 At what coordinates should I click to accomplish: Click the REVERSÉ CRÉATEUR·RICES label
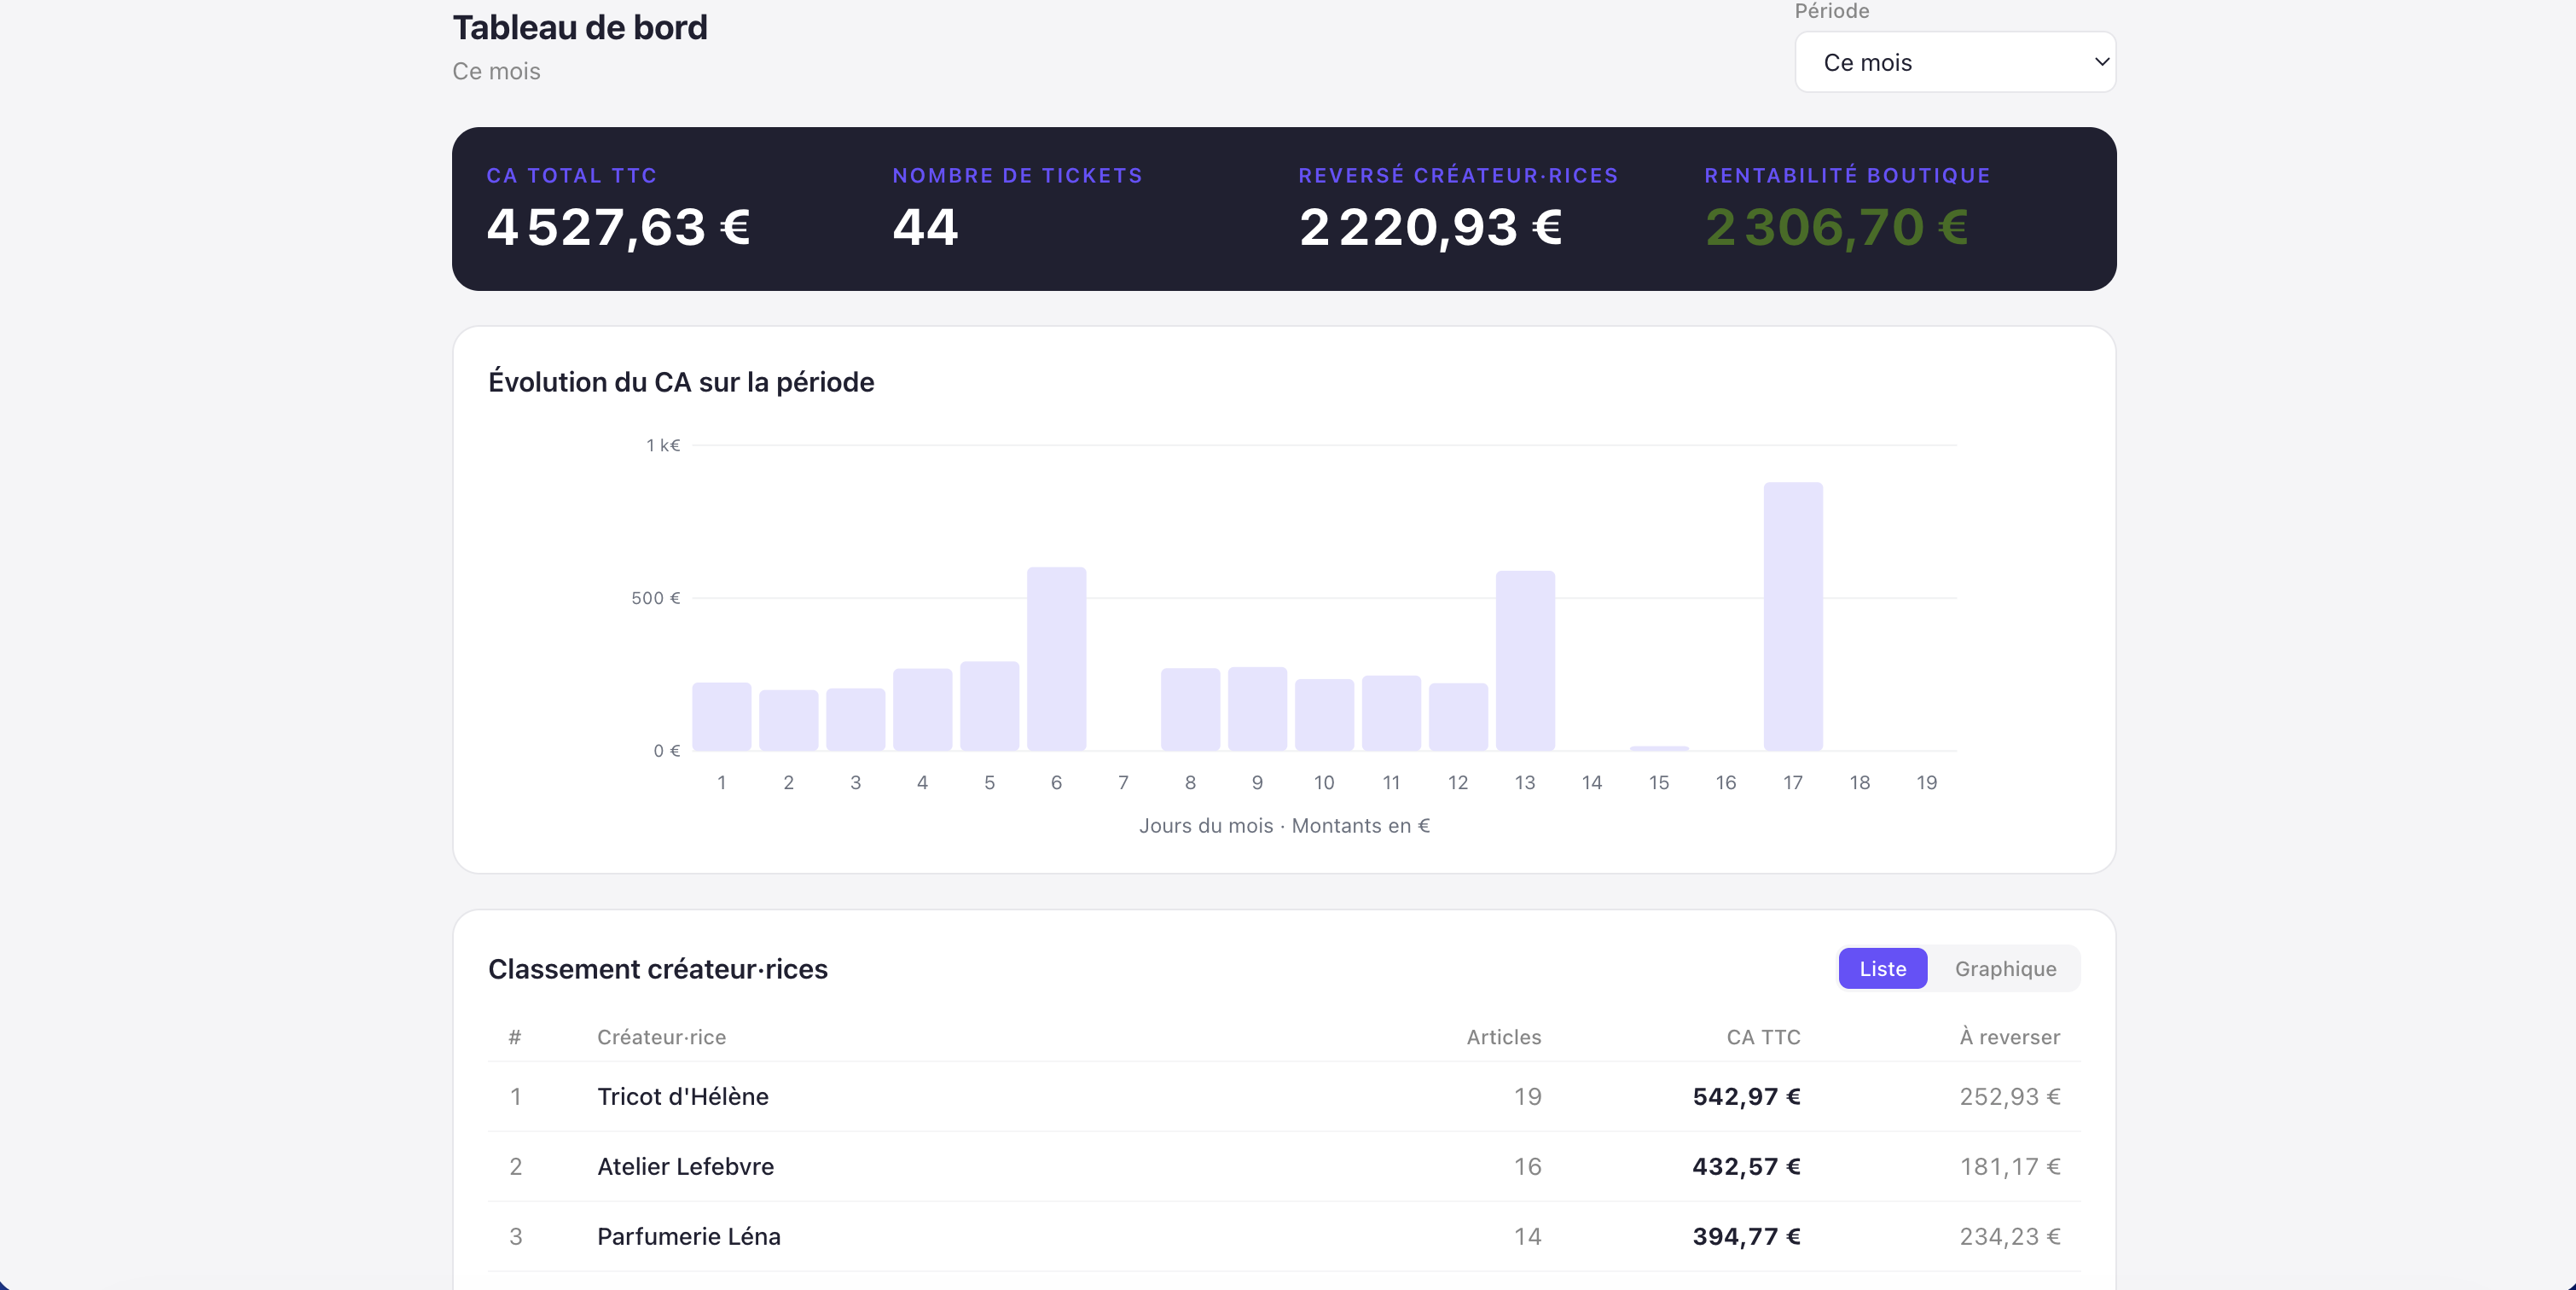(1458, 175)
